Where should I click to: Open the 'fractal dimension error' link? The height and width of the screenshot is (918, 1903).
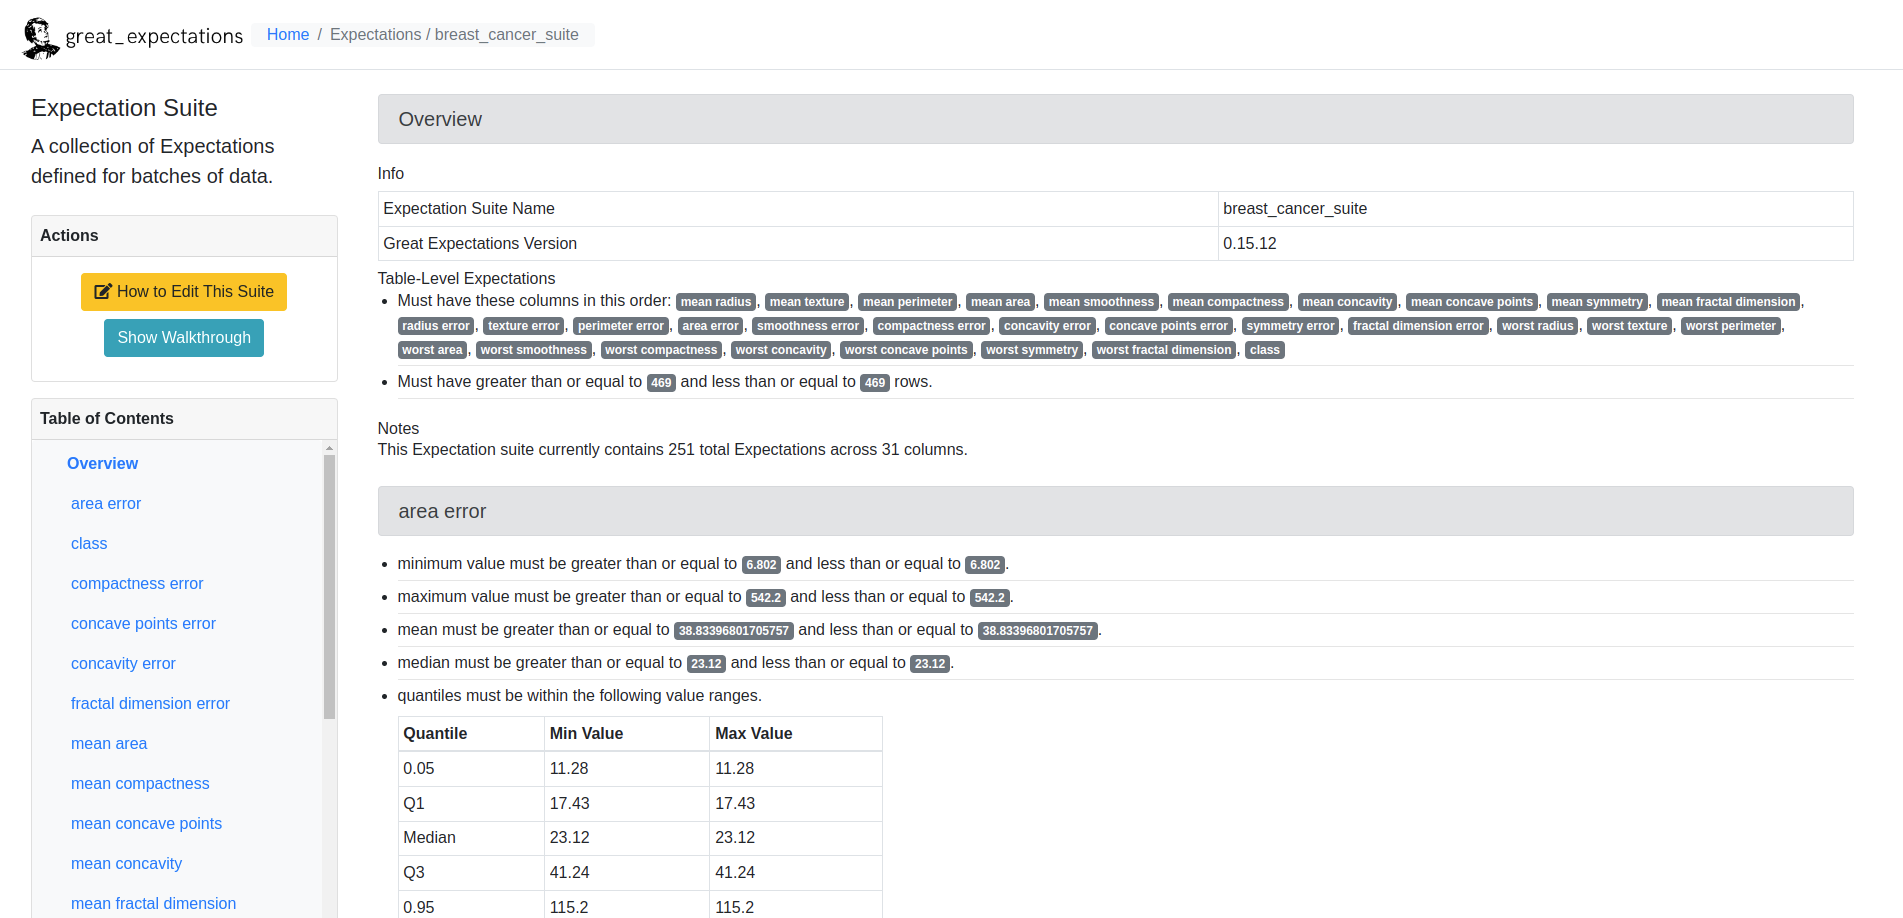150,703
